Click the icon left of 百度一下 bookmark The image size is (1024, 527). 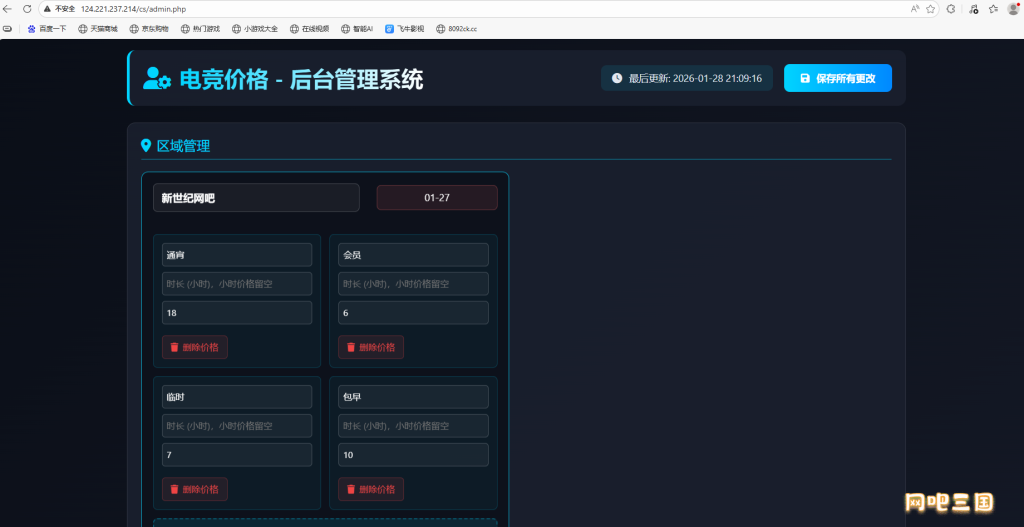(x=8, y=29)
